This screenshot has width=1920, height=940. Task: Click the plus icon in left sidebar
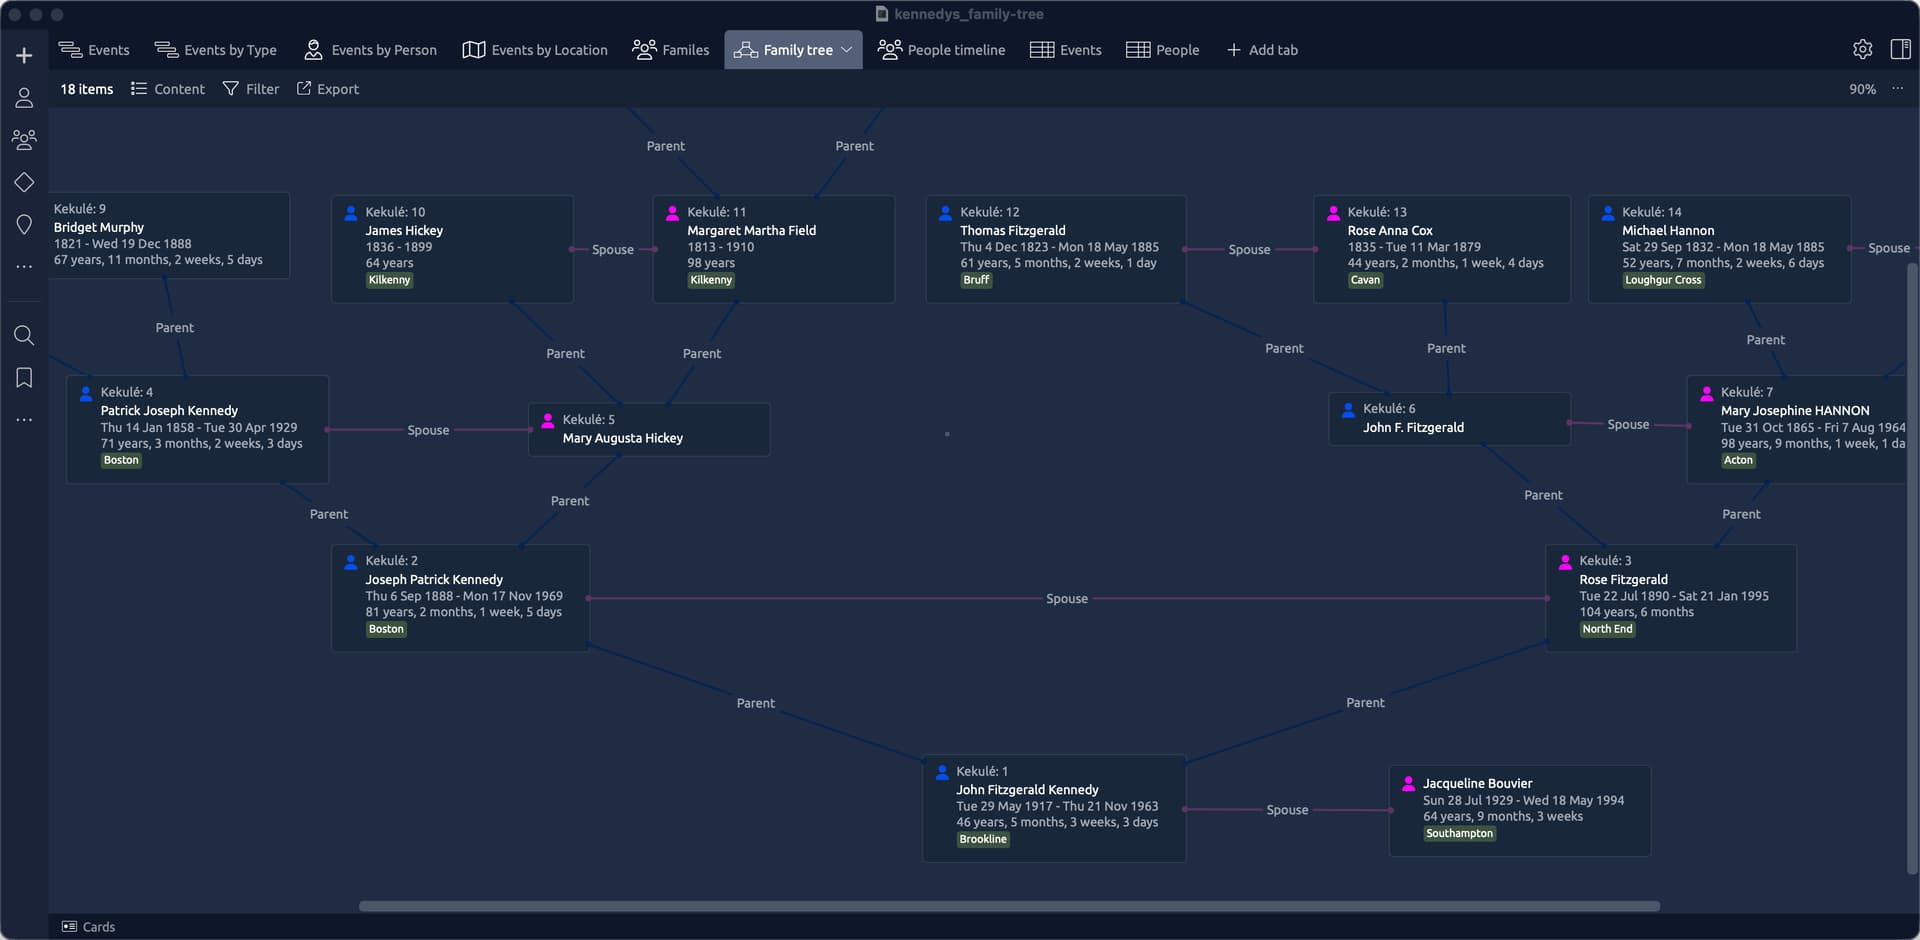tap(24, 56)
